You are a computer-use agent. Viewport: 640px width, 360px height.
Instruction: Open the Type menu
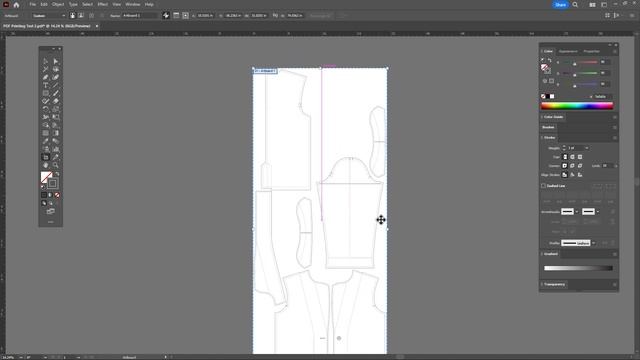click(73, 4)
